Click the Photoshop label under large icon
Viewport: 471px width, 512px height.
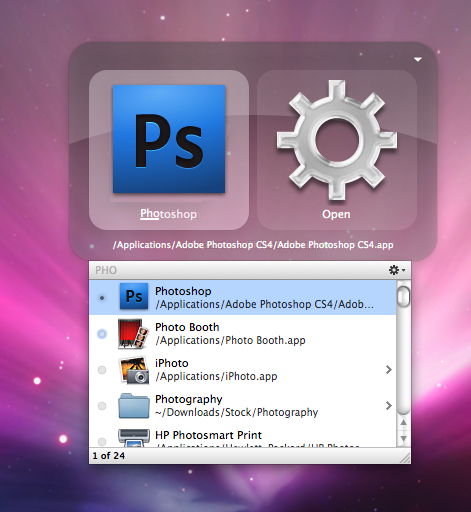coord(168,214)
